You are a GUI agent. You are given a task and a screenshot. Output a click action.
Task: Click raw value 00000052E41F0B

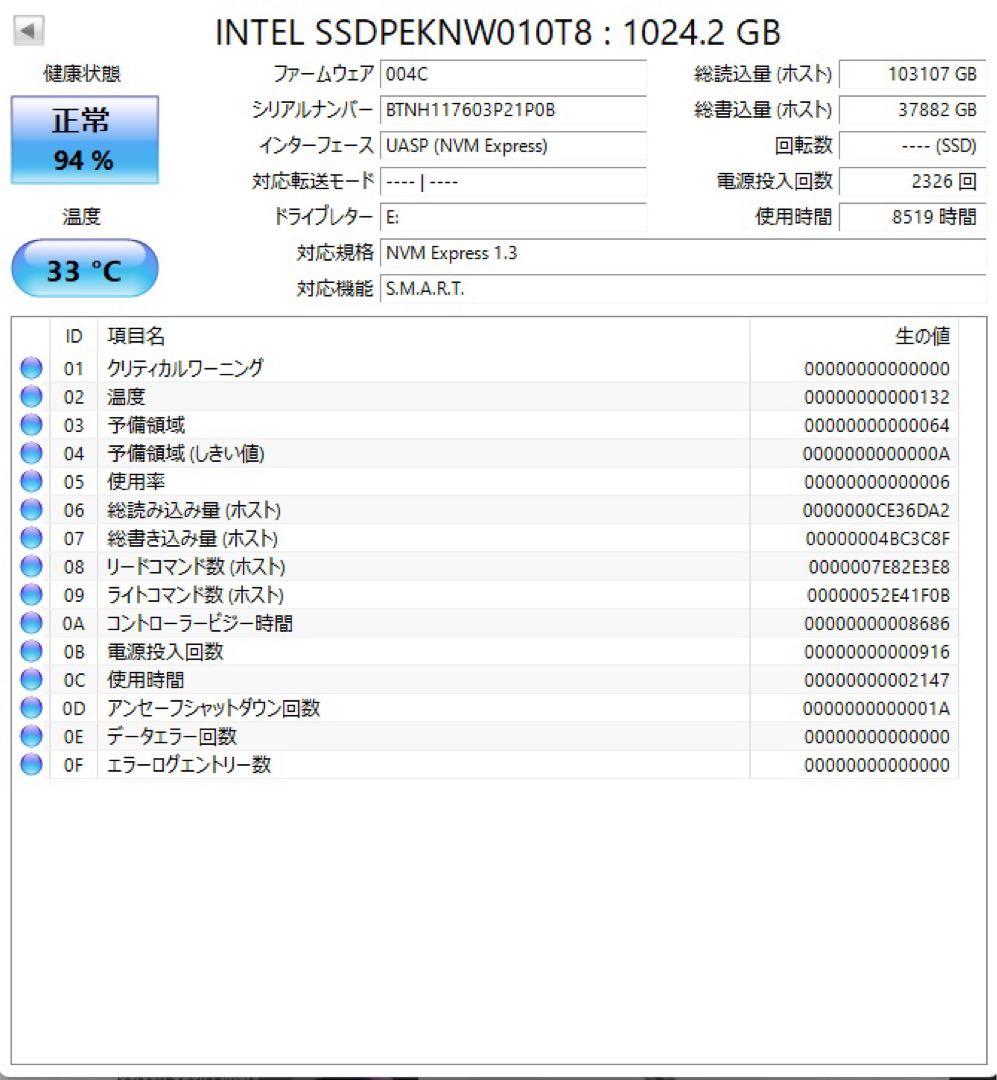point(878,595)
